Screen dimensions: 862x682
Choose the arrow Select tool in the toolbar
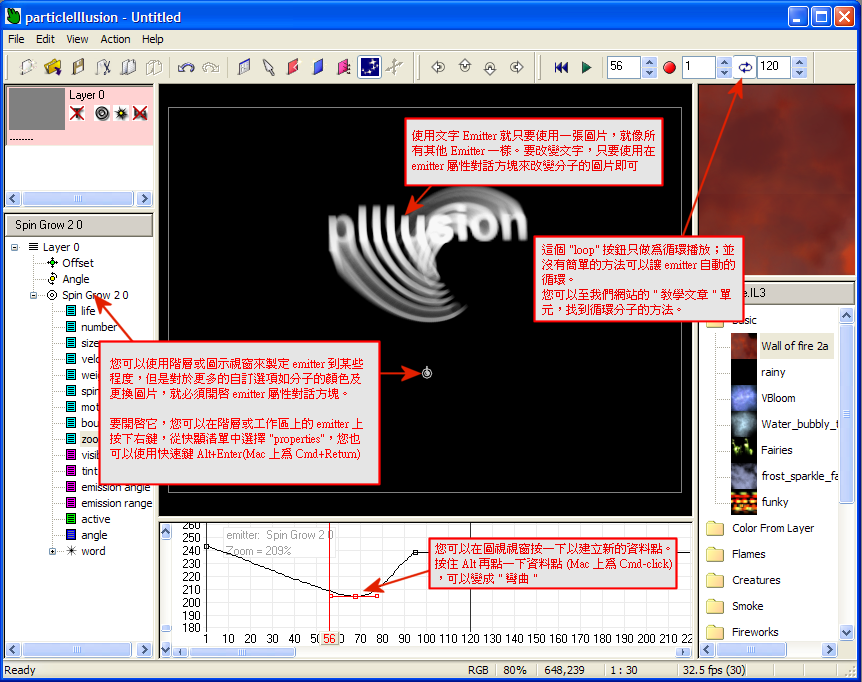(268, 67)
